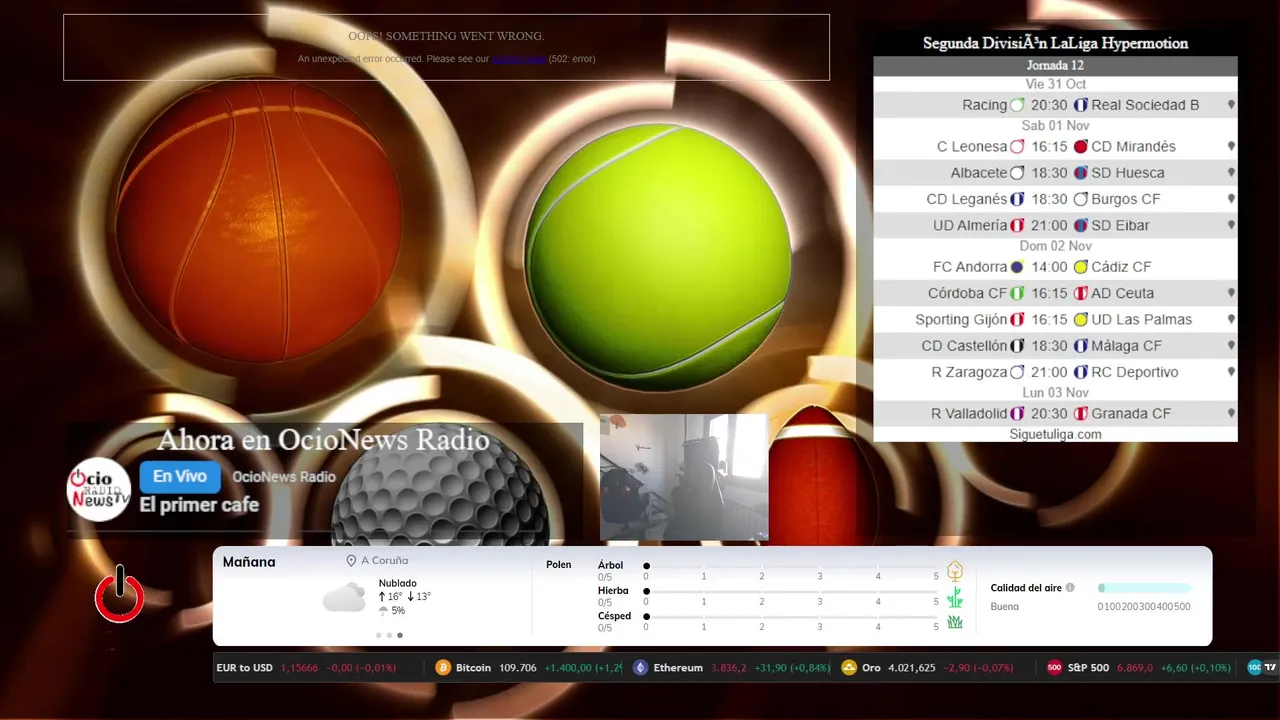This screenshot has height=720, width=1280.
Task: Click the cloudy weather icon
Action: pos(344,597)
